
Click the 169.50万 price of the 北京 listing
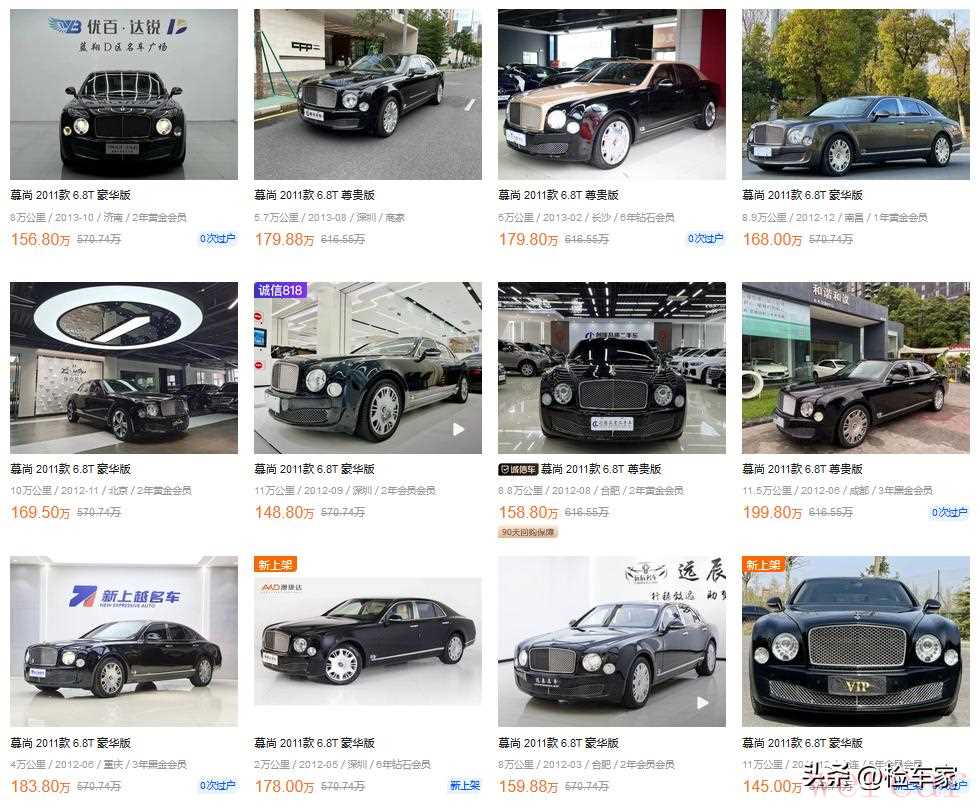click(x=41, y=512)
